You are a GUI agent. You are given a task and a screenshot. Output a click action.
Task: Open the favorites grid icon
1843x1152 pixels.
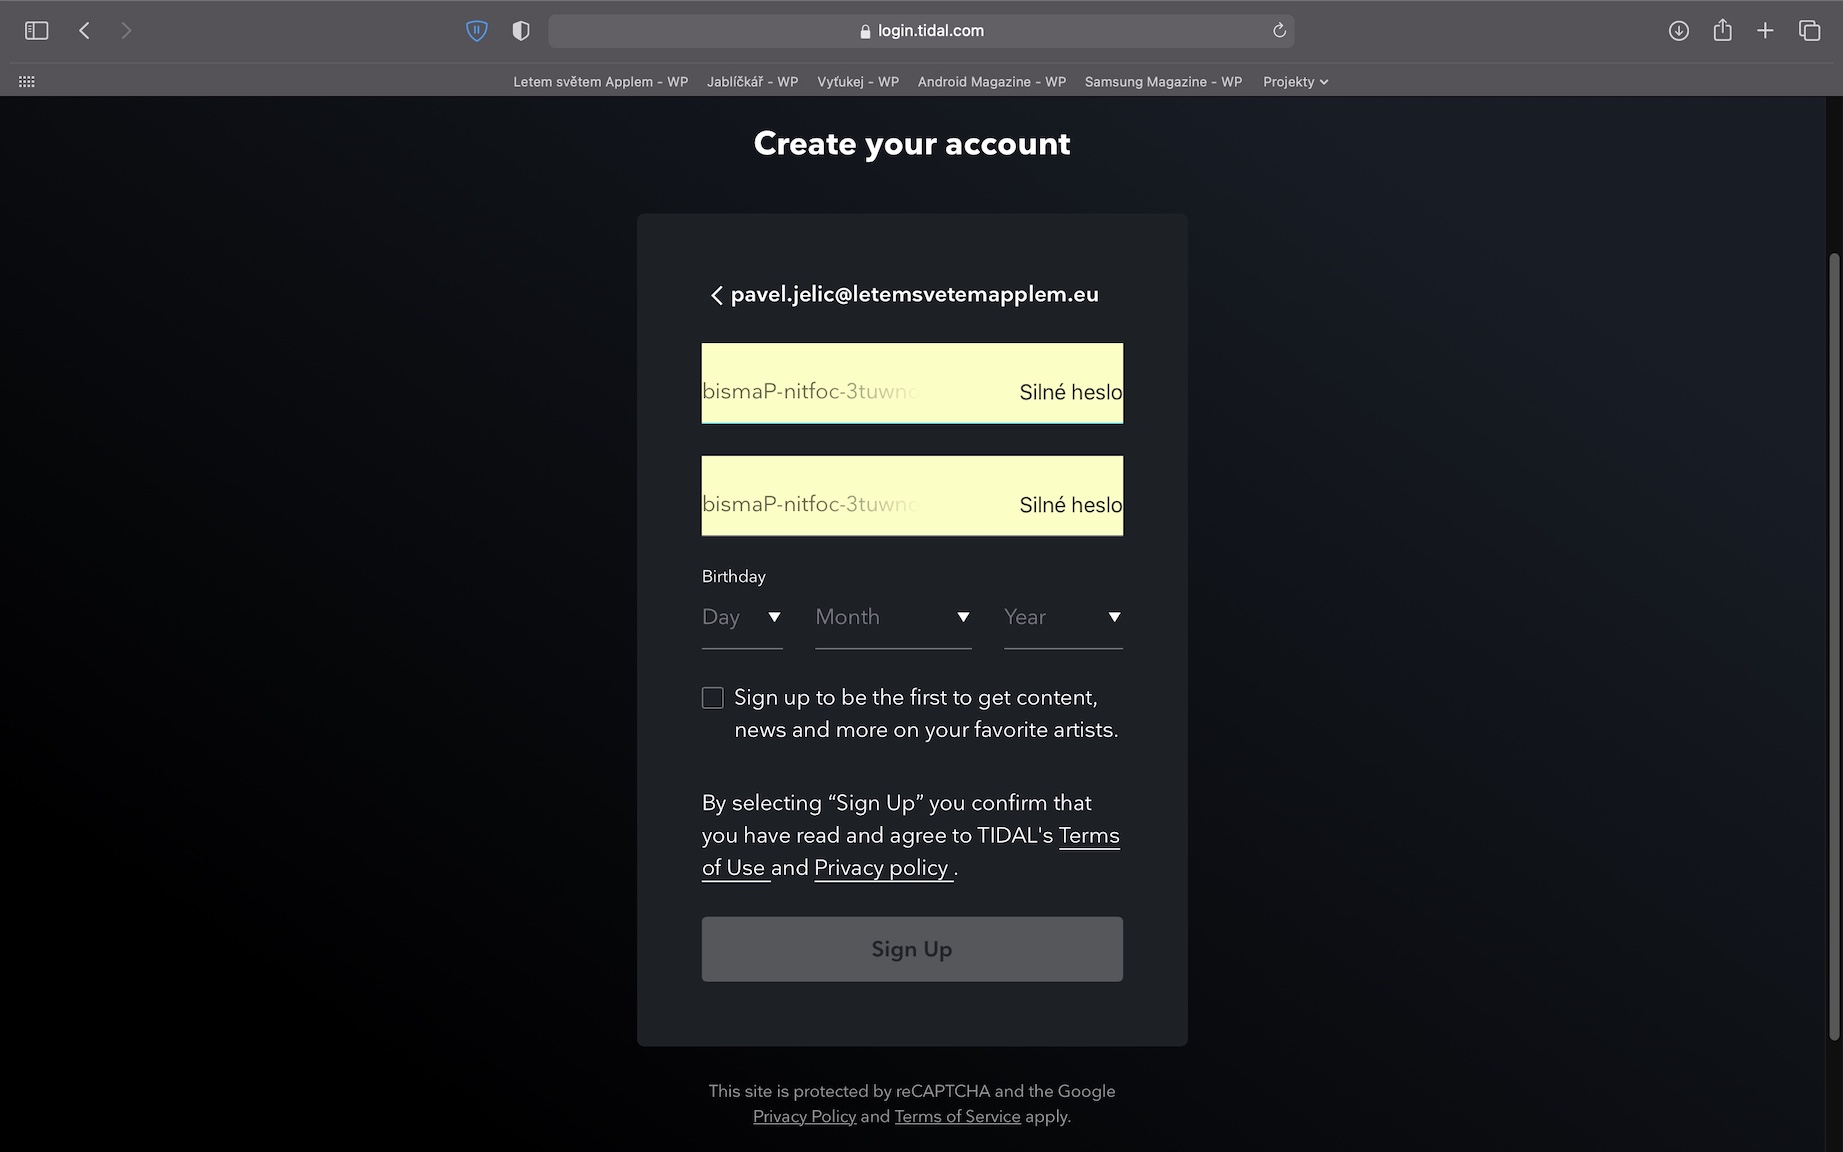(27, 82)
